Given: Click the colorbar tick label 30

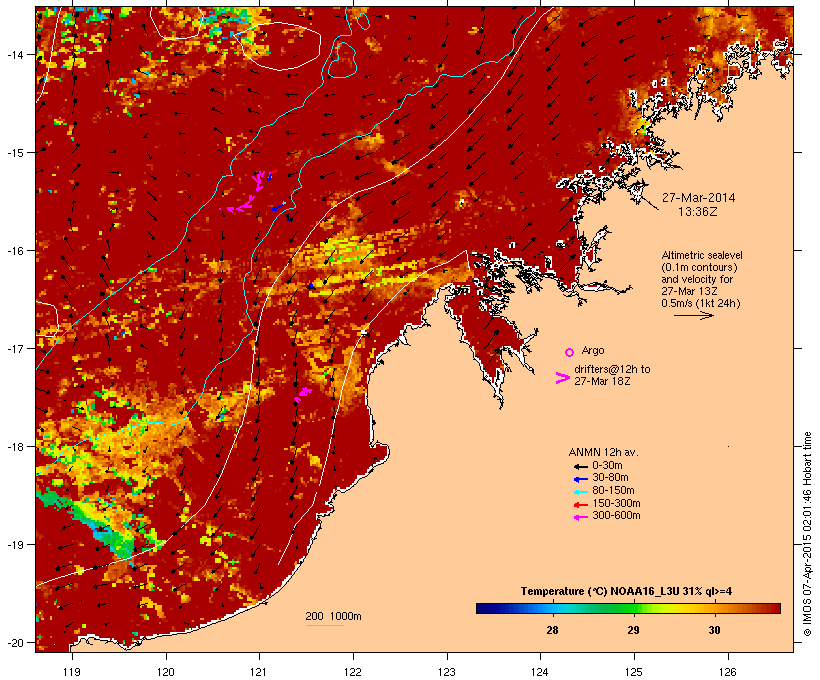Looking at the screenshot, I should 714,630.
